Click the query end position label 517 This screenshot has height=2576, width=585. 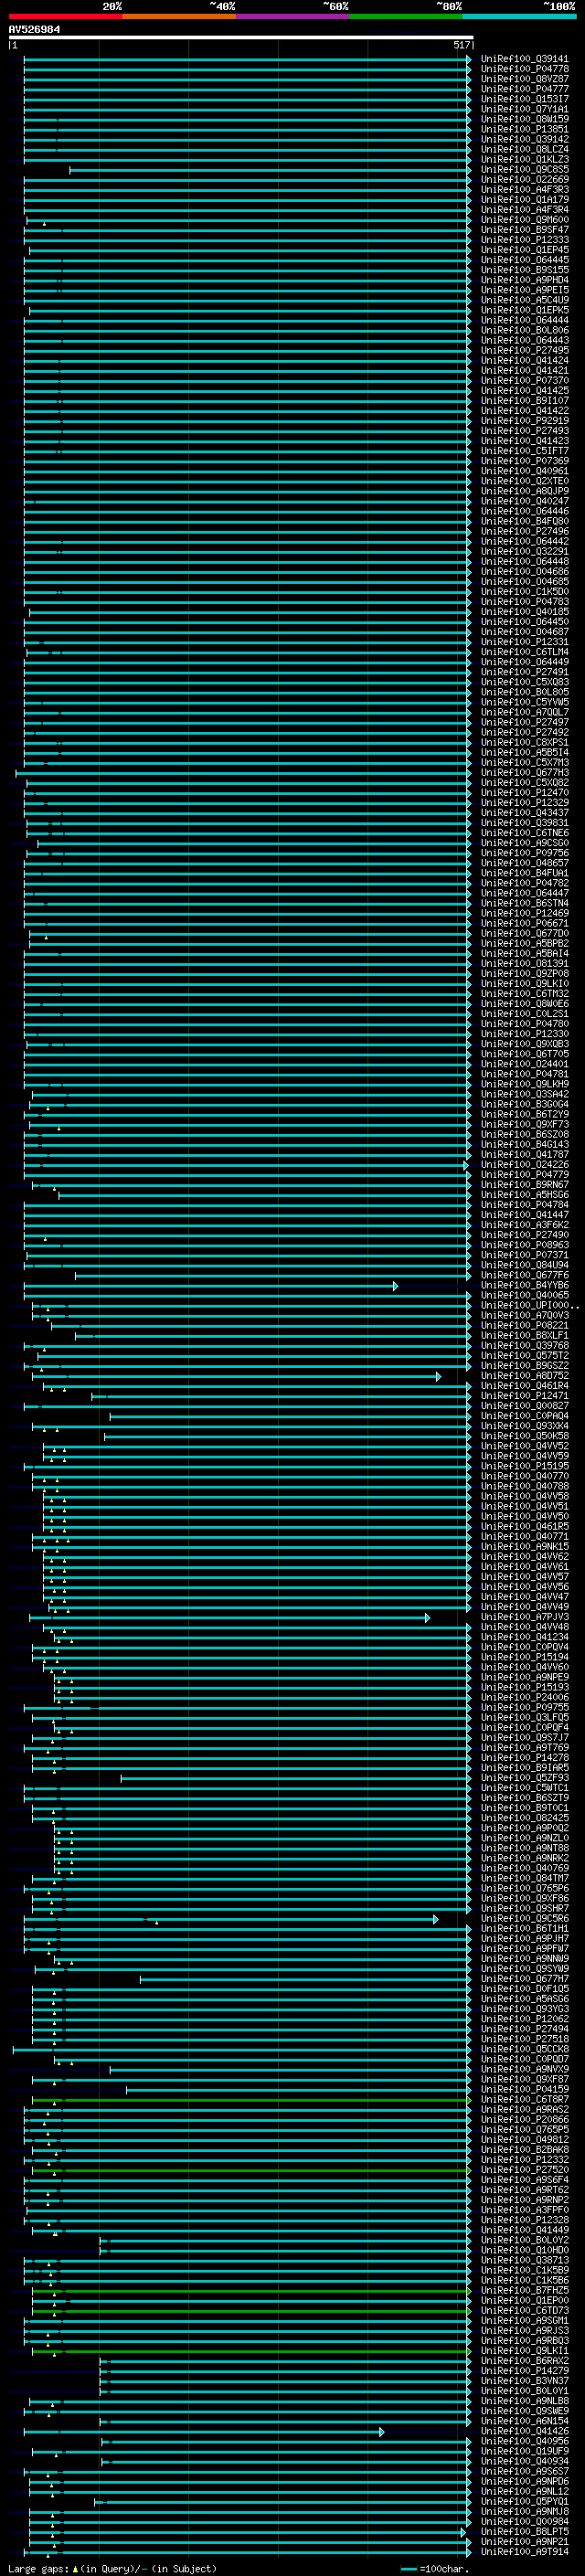click(461, 45)
